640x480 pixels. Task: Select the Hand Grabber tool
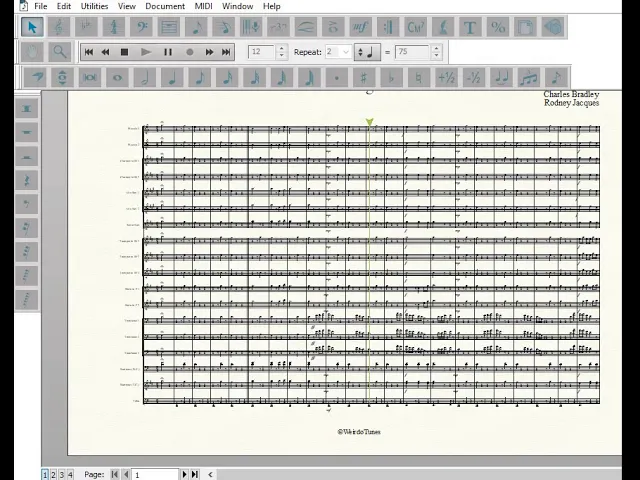coord(32,52)
